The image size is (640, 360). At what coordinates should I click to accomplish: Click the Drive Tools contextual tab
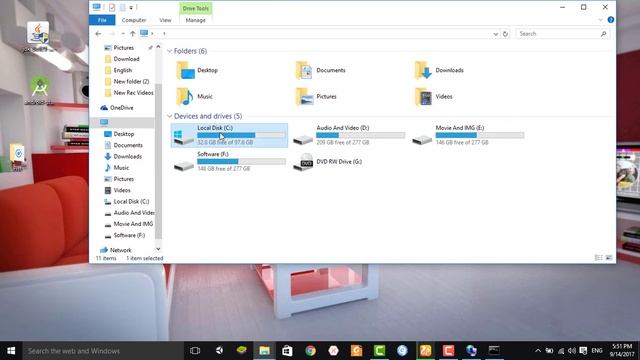click(x=196, y=8)
